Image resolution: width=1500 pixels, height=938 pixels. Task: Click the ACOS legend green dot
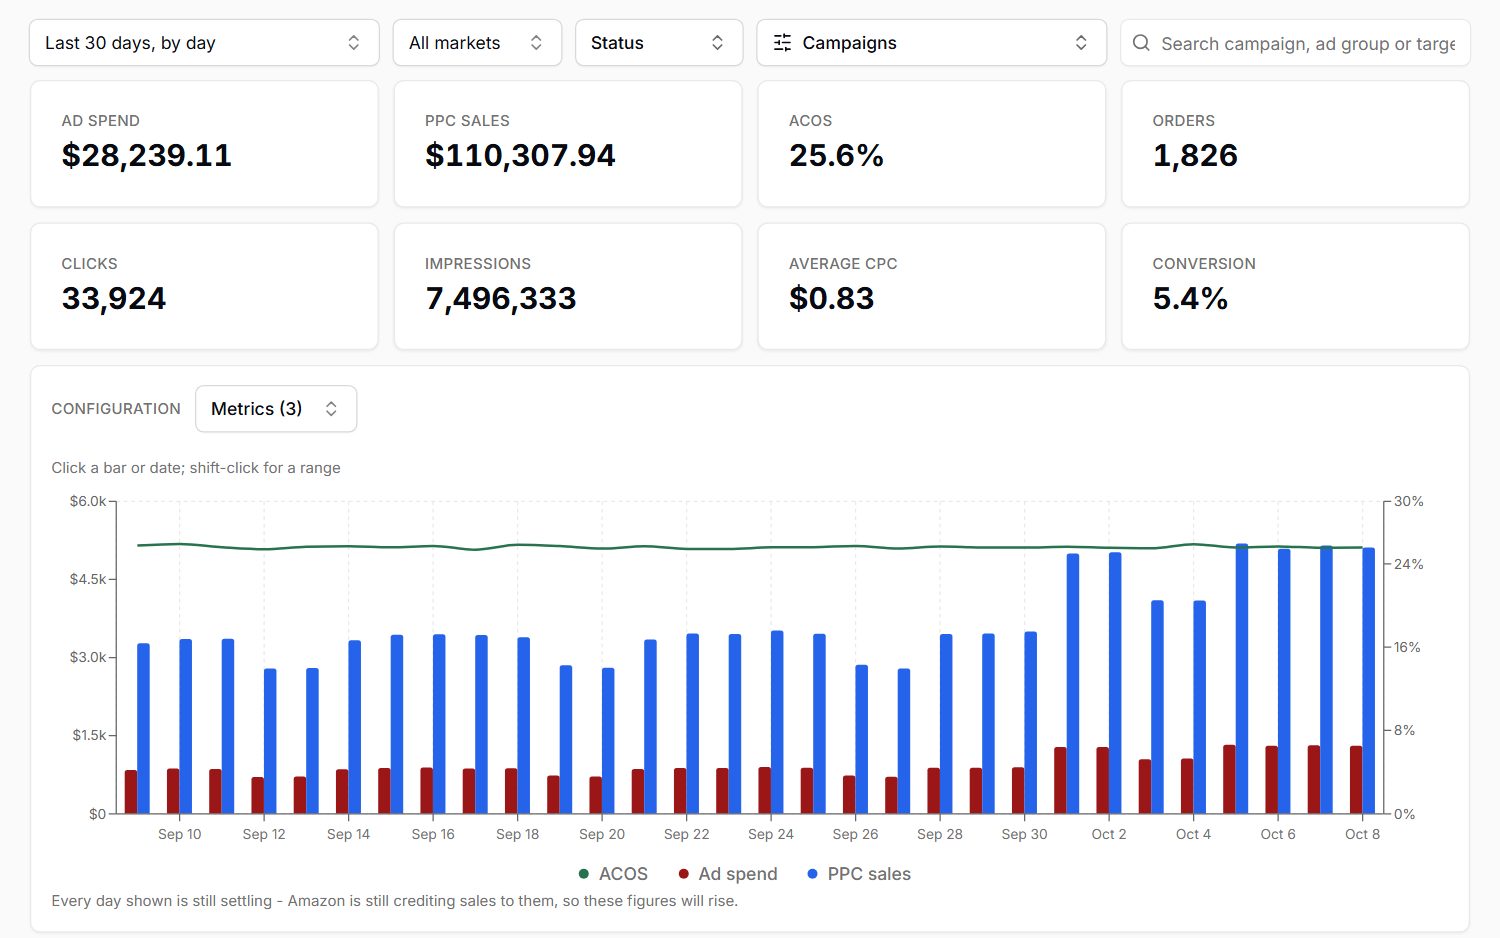584,874
